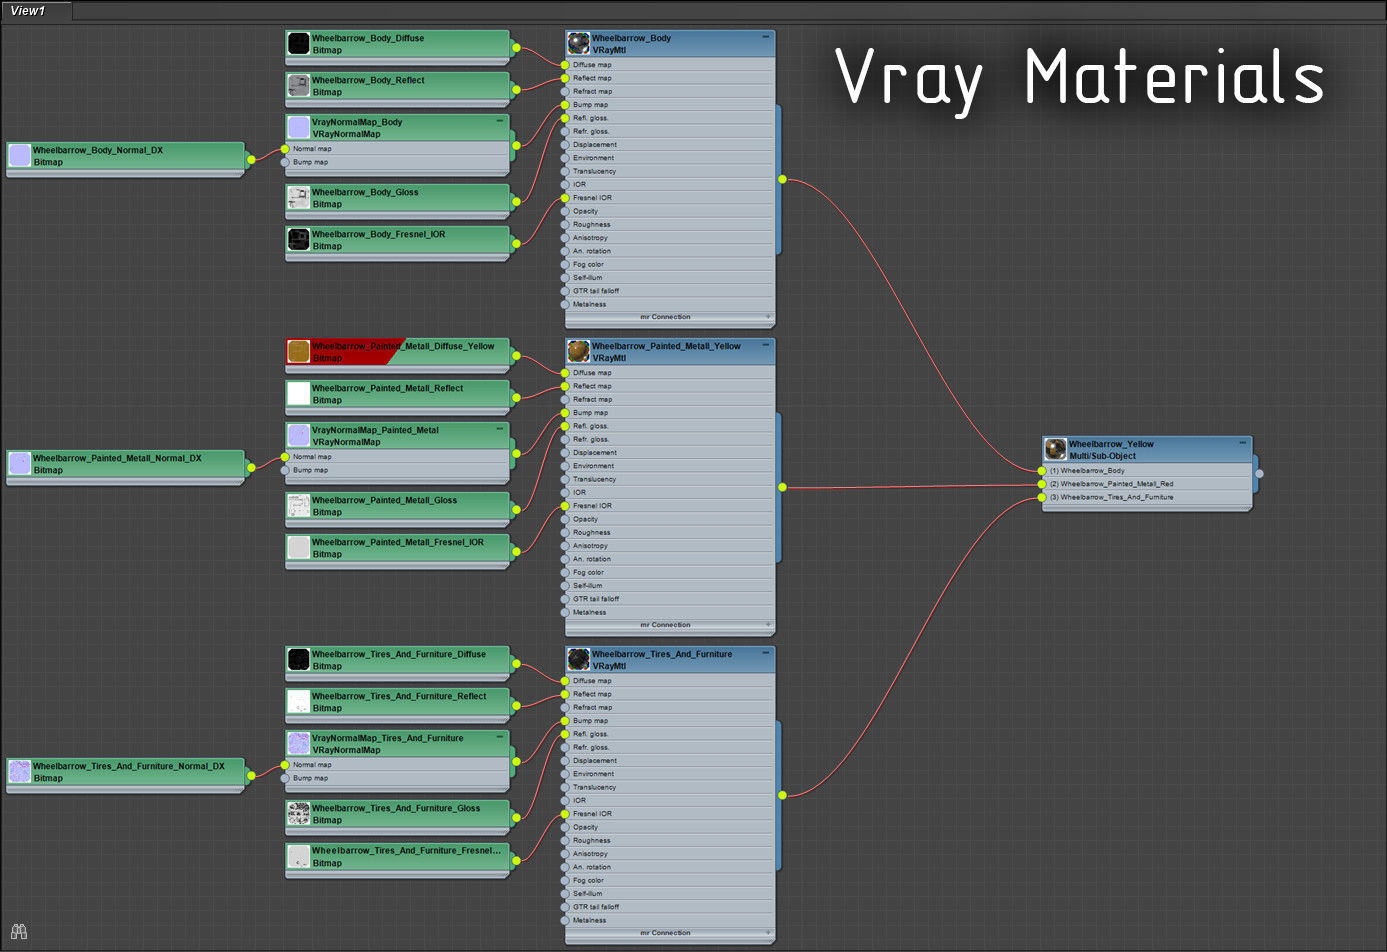This screenshot has width=1387, height=952.
Task: Select the (1) Wheelbarrow_Body sub-material slot
Action: point(1147,470)
